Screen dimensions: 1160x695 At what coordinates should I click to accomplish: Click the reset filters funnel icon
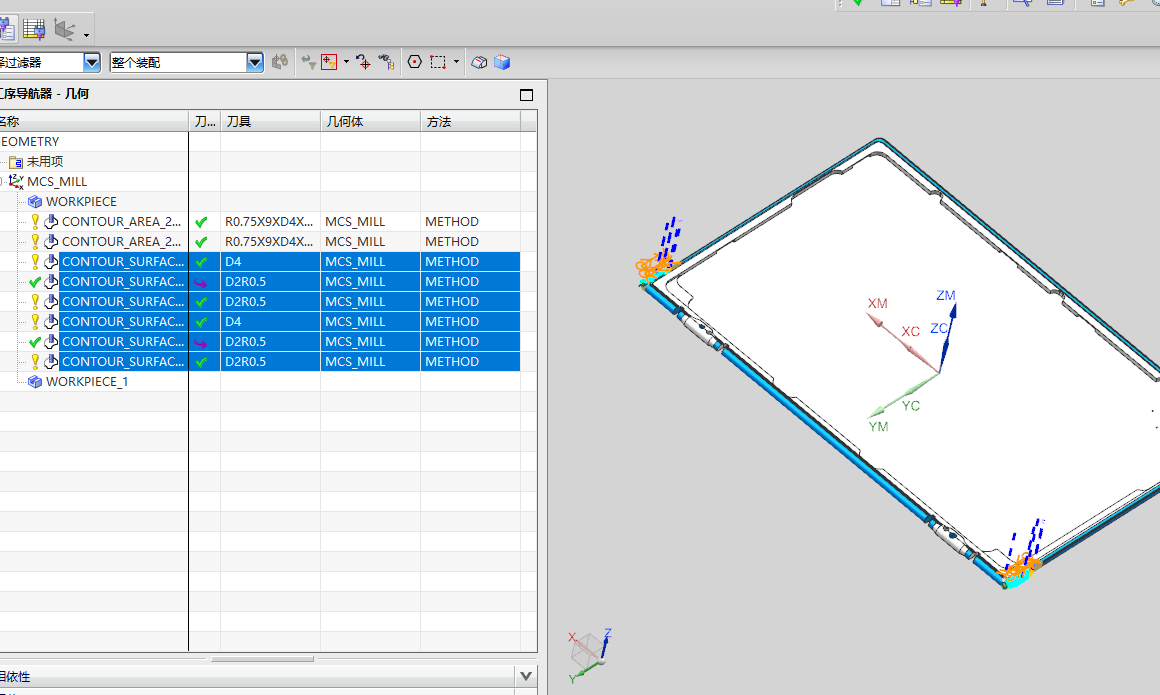click(309, 62)
